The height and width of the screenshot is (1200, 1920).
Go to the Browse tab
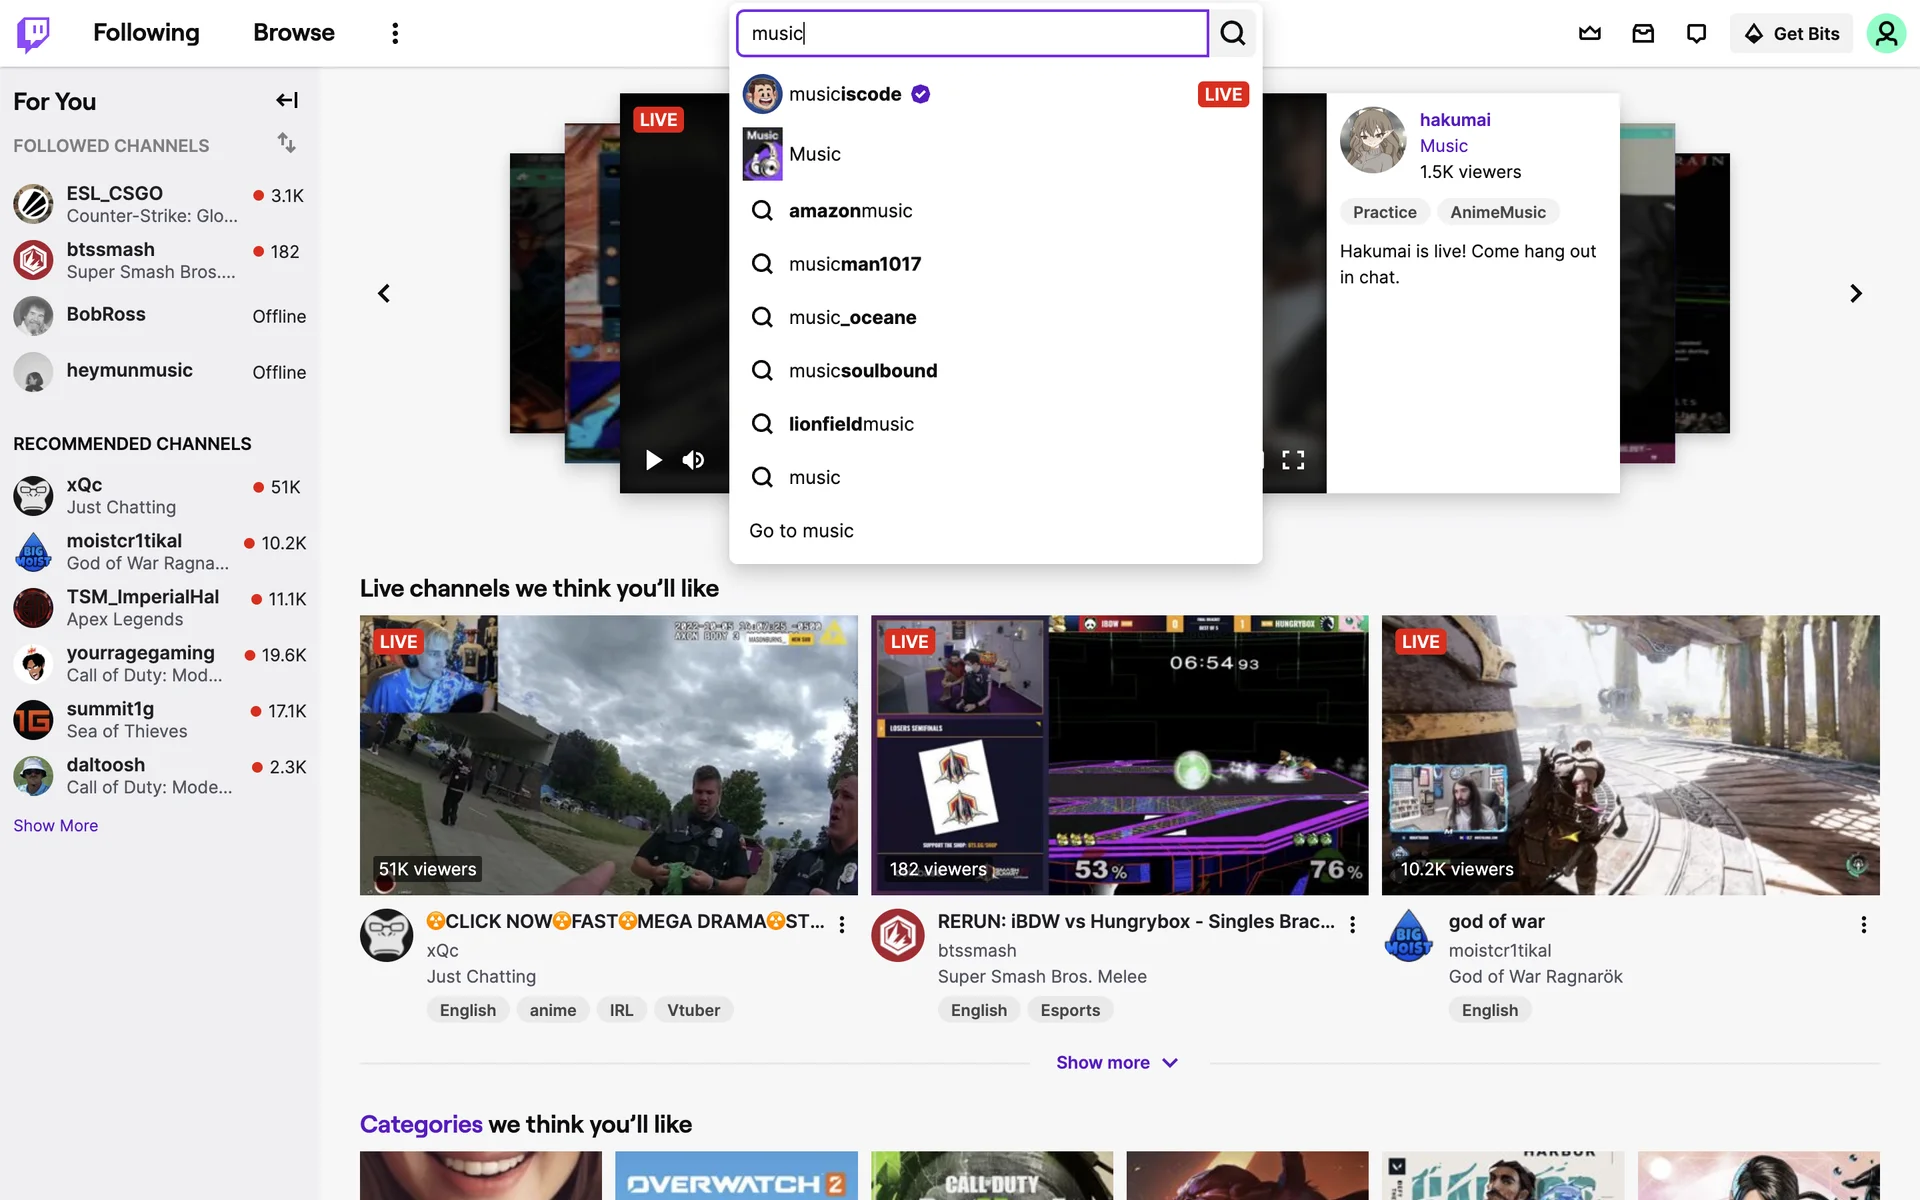(293, 33)
